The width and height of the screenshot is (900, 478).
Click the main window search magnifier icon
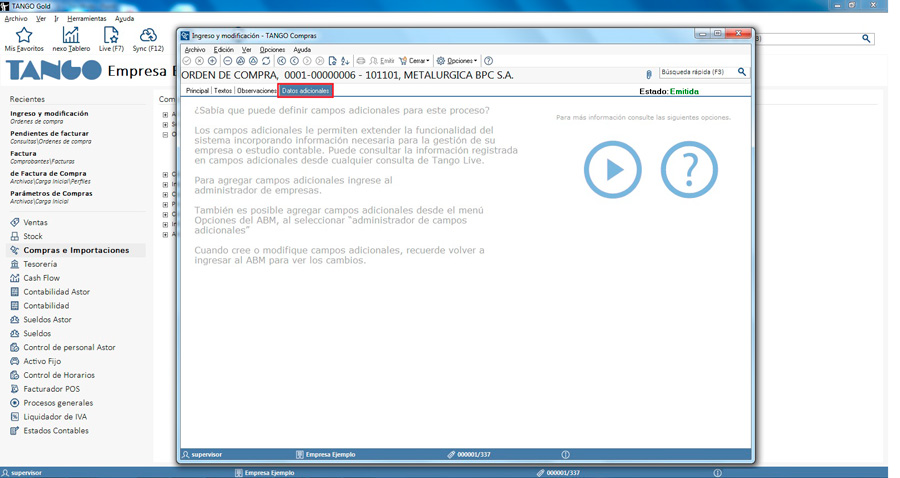point(866,38)
